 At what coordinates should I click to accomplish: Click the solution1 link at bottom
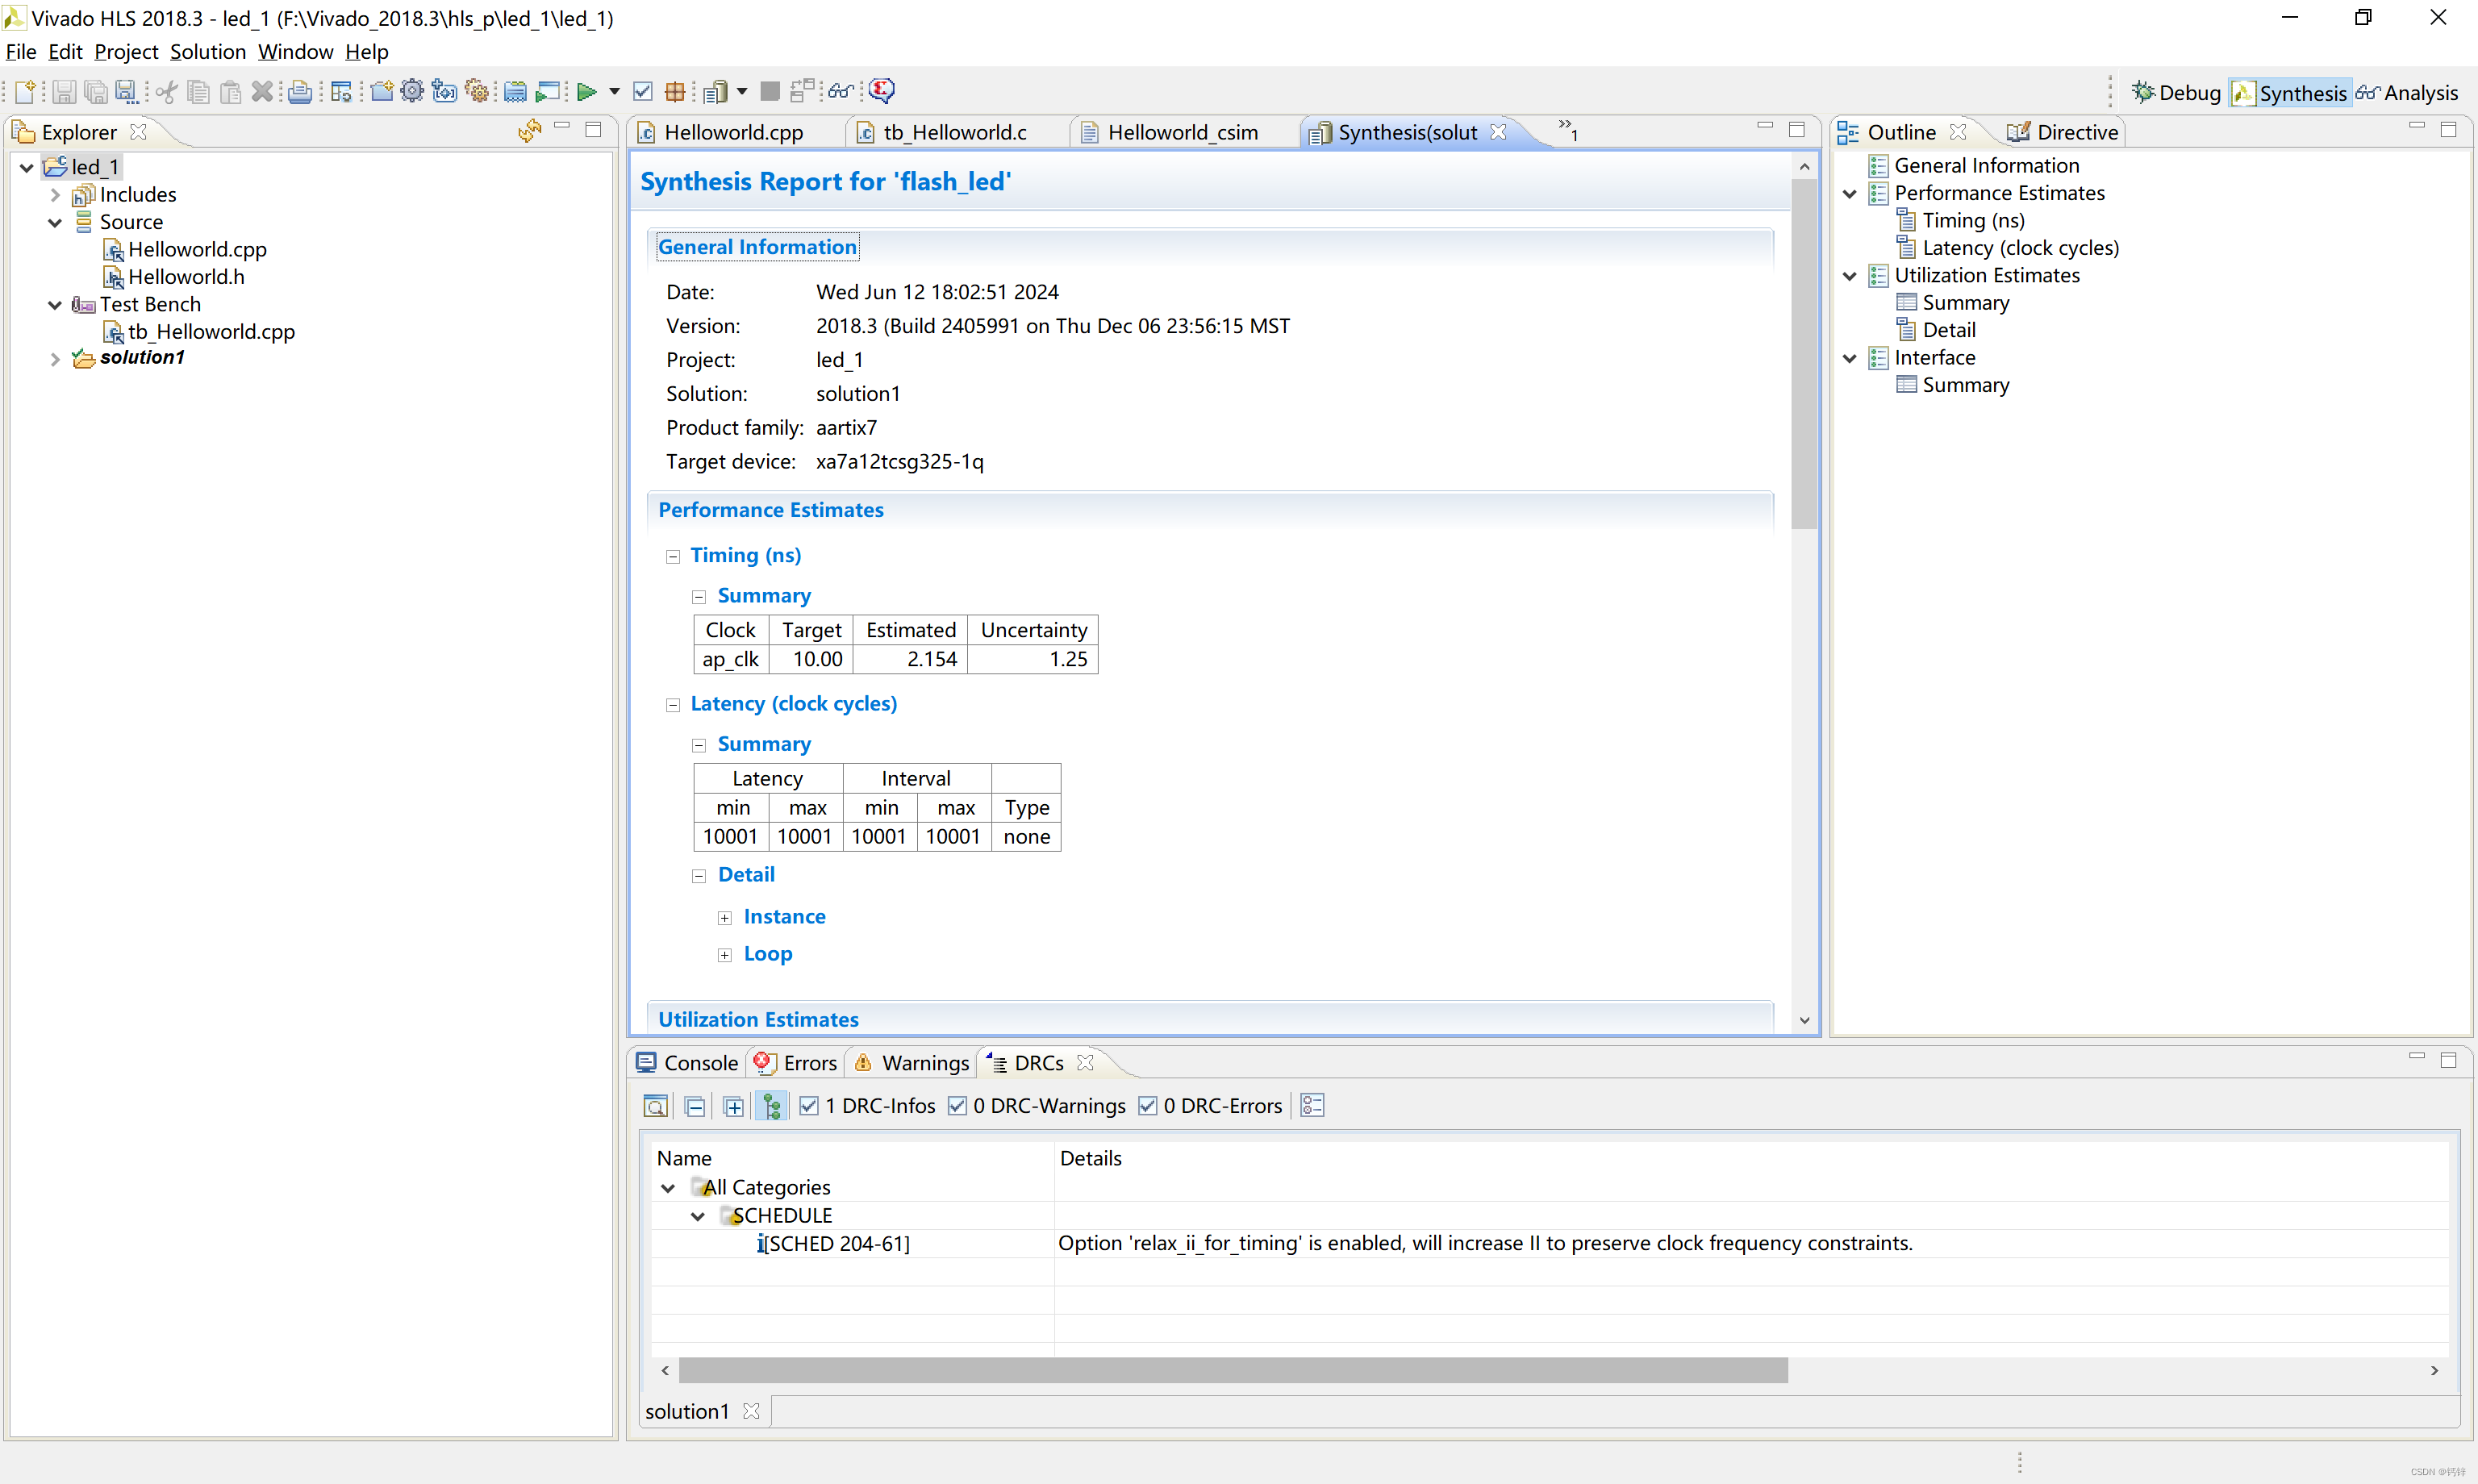(x=689, y=1410)
